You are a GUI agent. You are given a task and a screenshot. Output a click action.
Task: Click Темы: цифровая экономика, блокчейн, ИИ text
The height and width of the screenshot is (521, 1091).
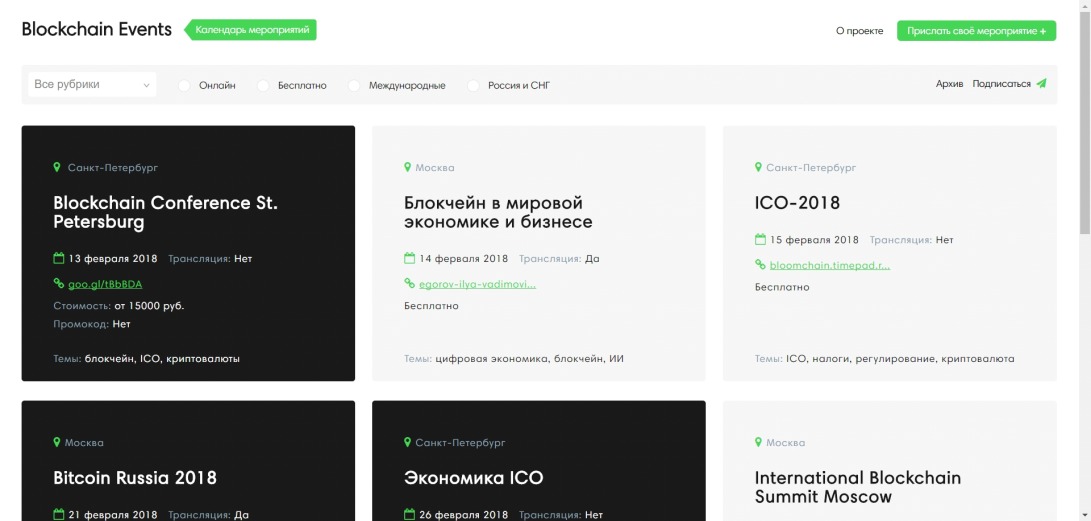(x=514, y=359)
